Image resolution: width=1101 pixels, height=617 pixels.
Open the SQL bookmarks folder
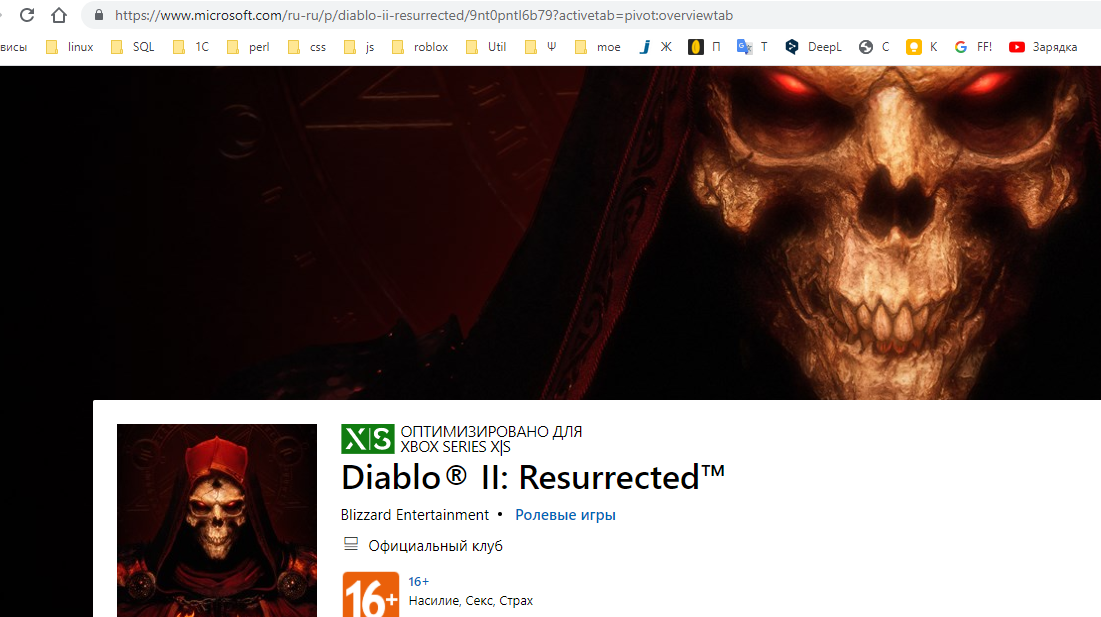click(133, 47)
